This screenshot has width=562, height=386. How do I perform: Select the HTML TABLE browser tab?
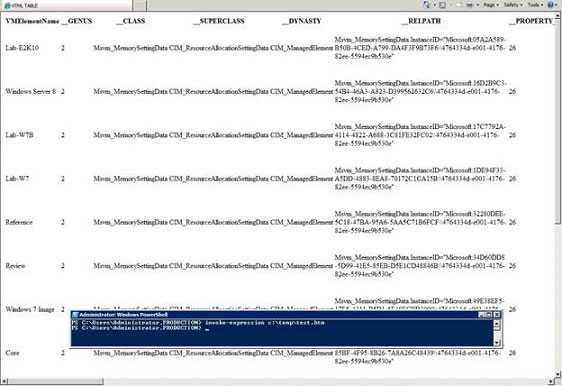[66, 5]
